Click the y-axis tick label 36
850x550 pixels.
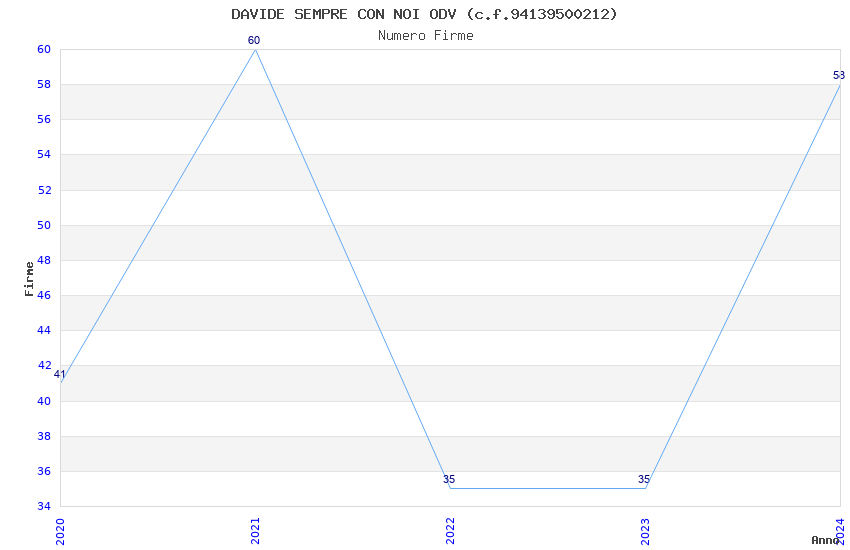click(x=44, y=471)
